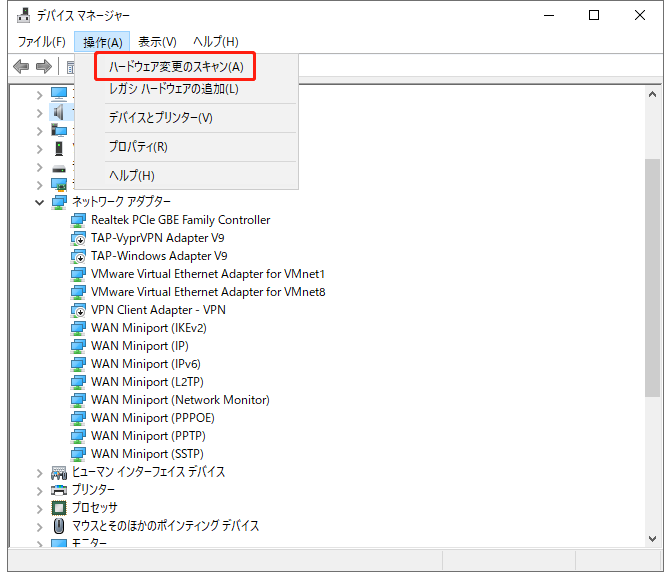The height and width of the screenshot is (579, 671).
Task: Click the TAP-VyprVPN Adapter V9 icon
Action: [79, 238]
